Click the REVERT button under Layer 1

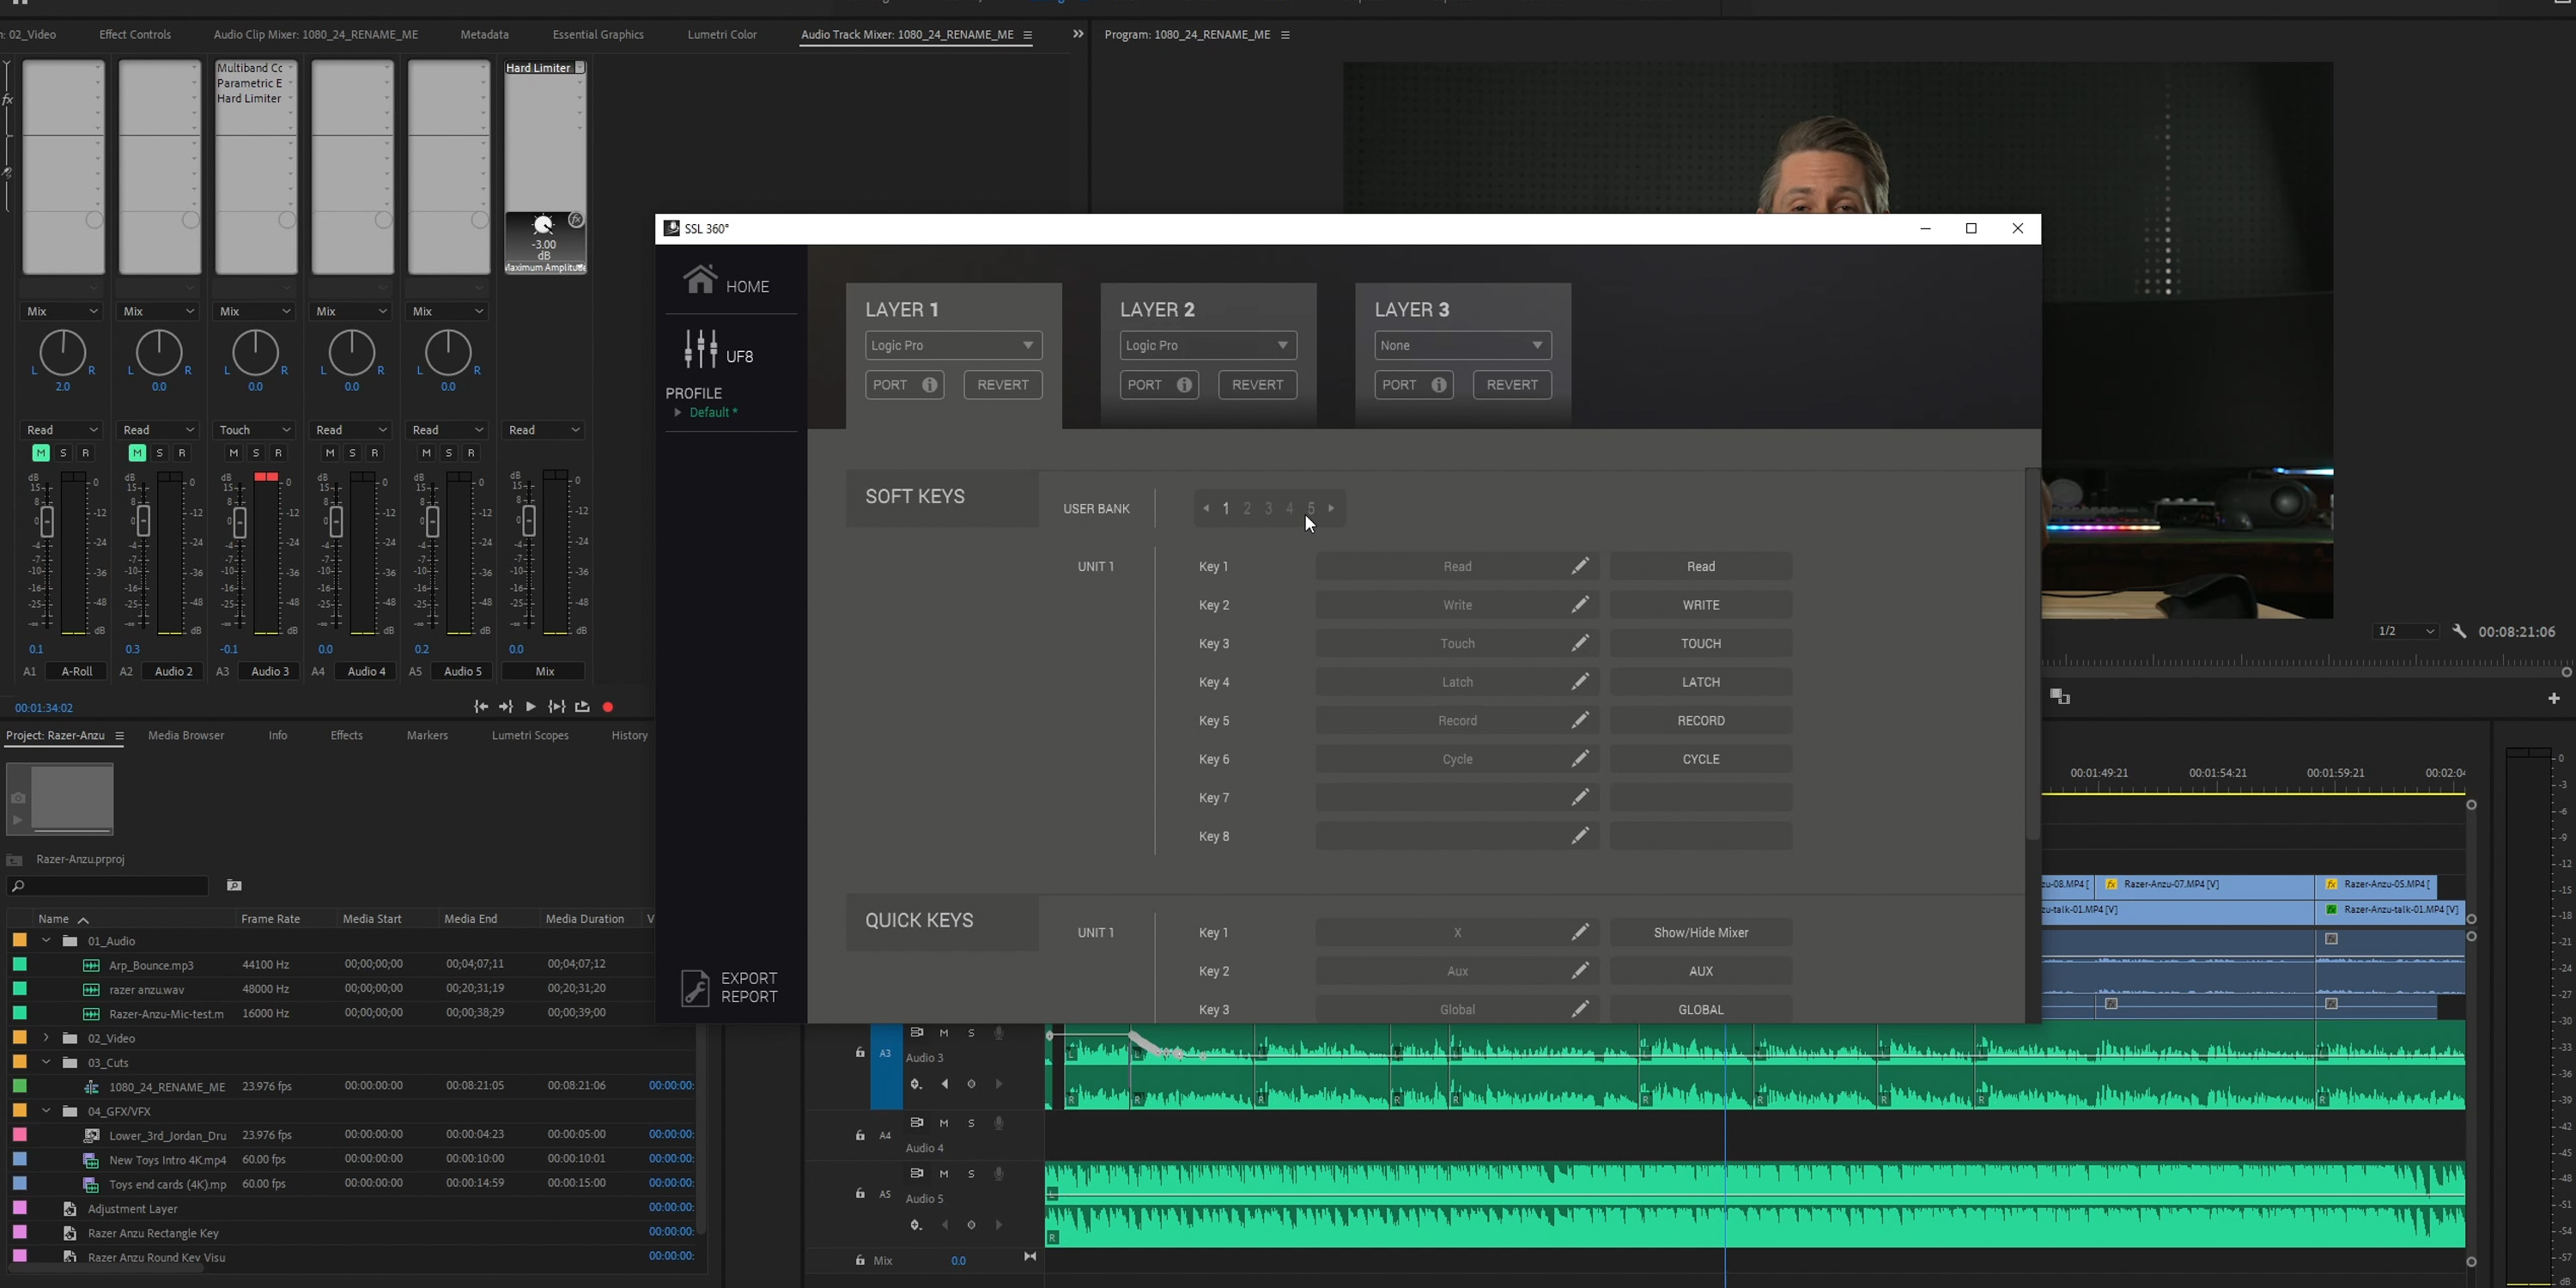point(1002,385)
